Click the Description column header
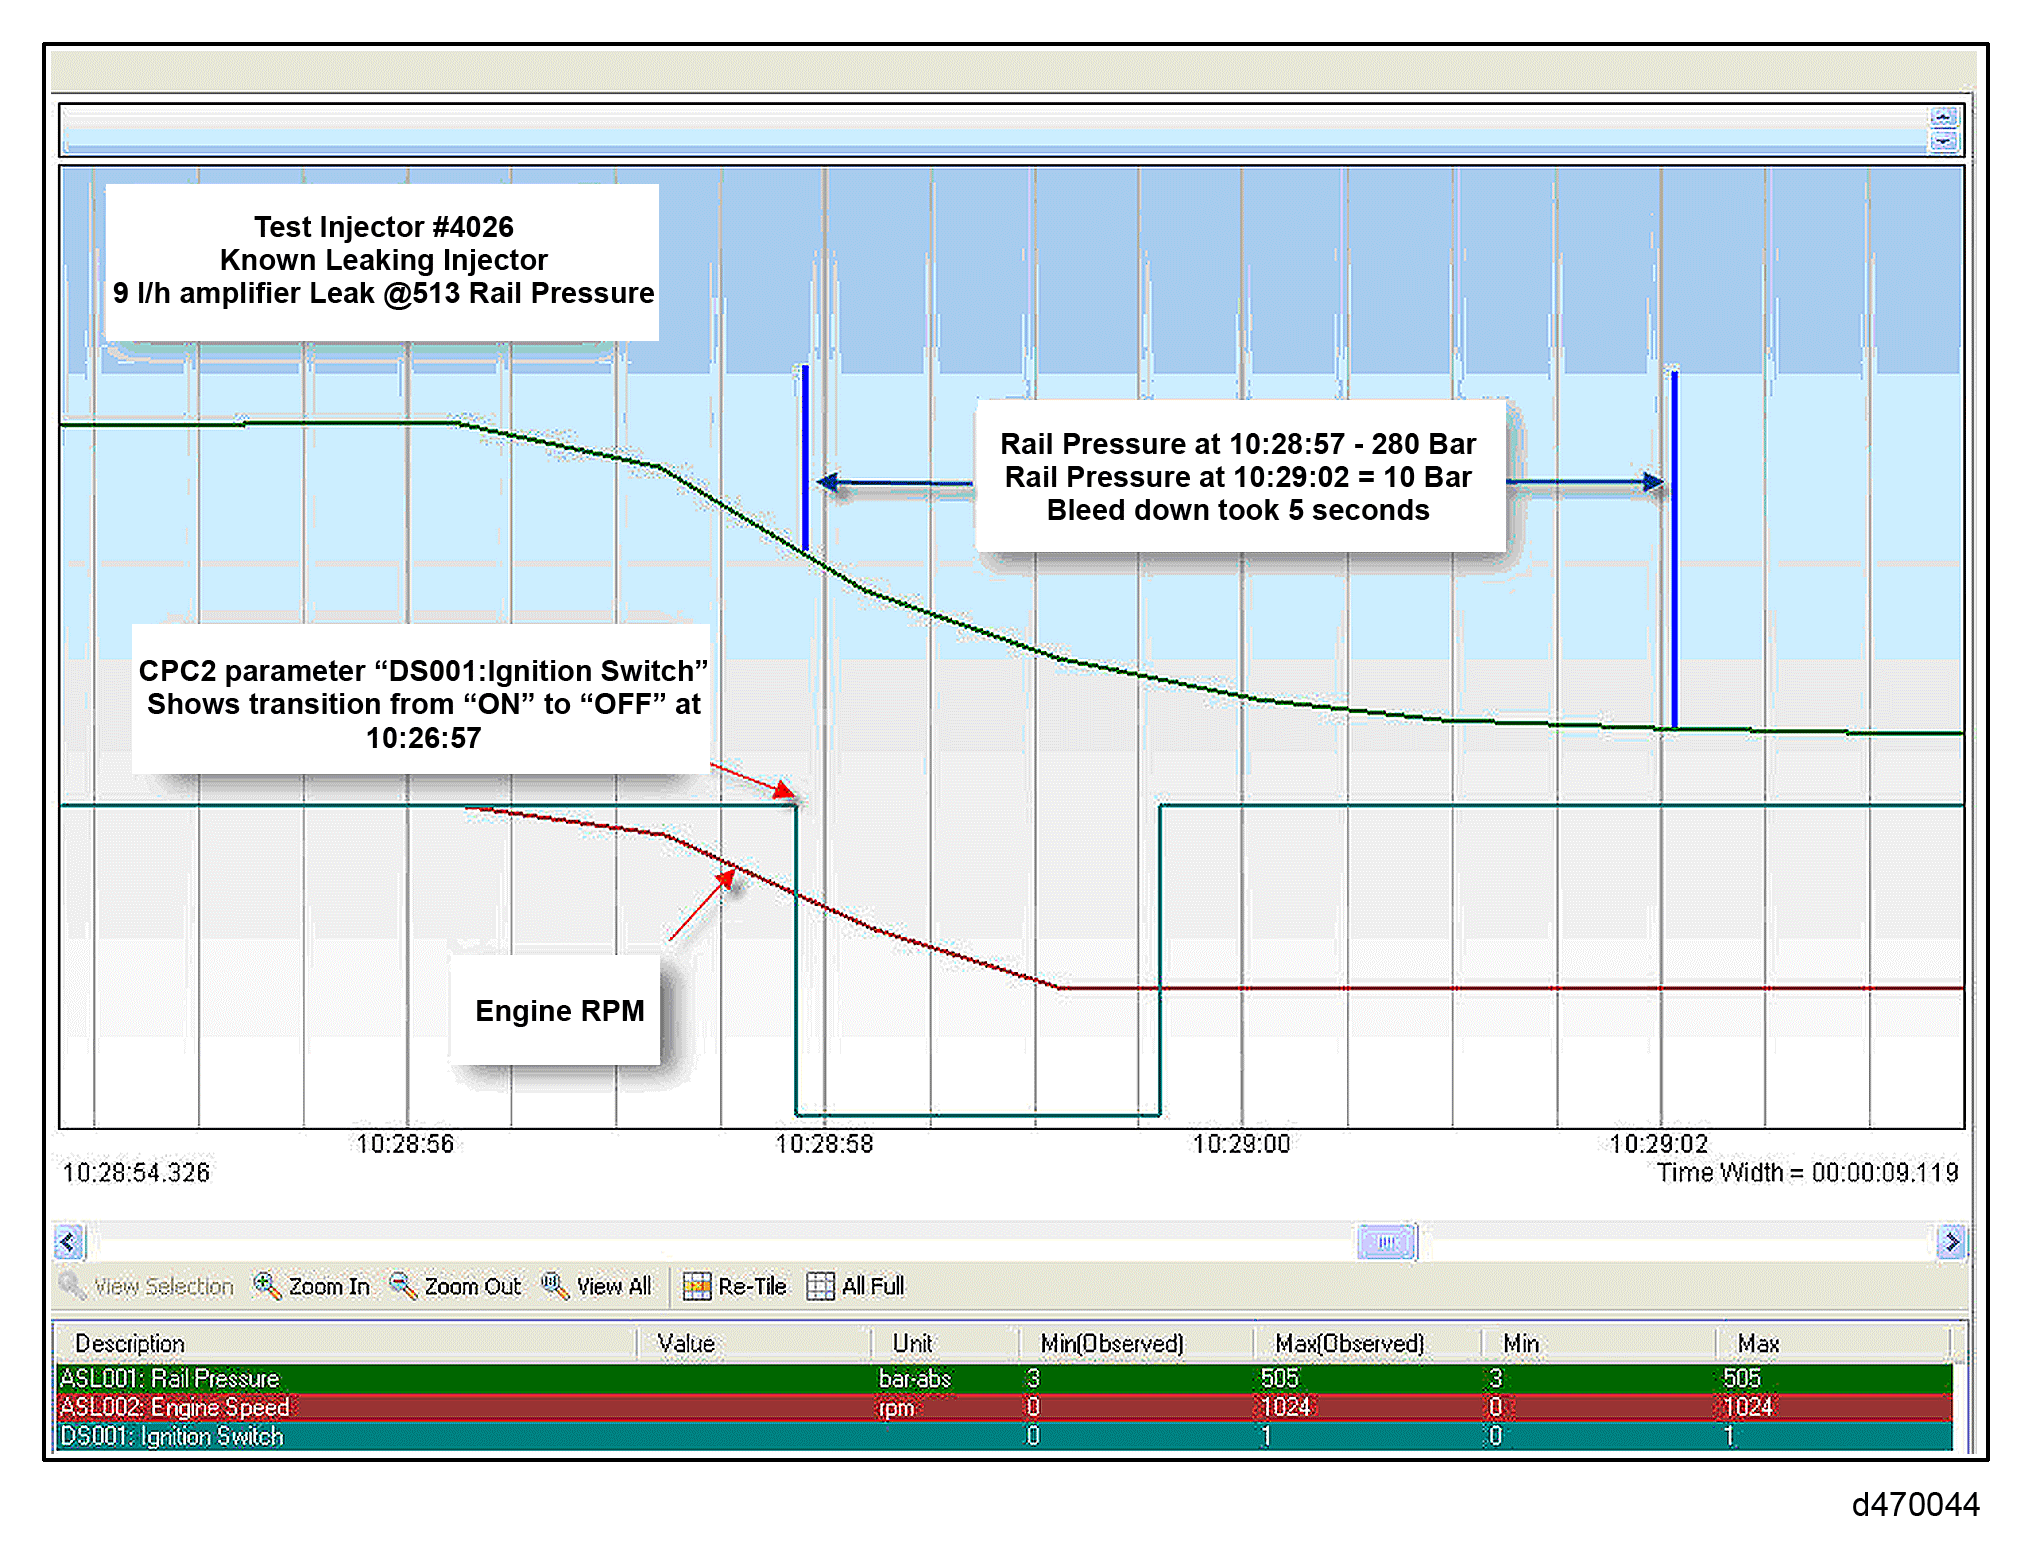This screenshot has width=2028, height=1560. (x=130, y=1343)
